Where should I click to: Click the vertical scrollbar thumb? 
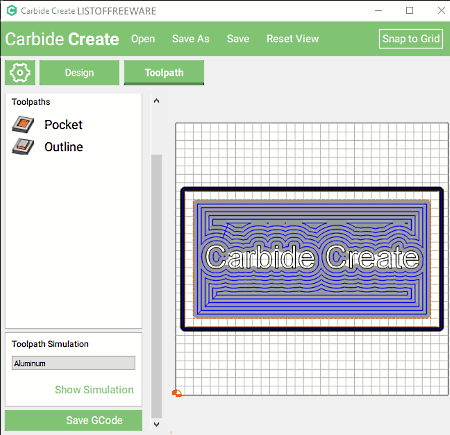click(x=156, y=286)
